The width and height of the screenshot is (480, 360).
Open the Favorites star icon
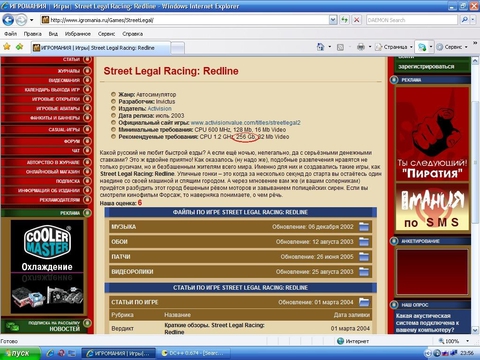click(7, 47)
